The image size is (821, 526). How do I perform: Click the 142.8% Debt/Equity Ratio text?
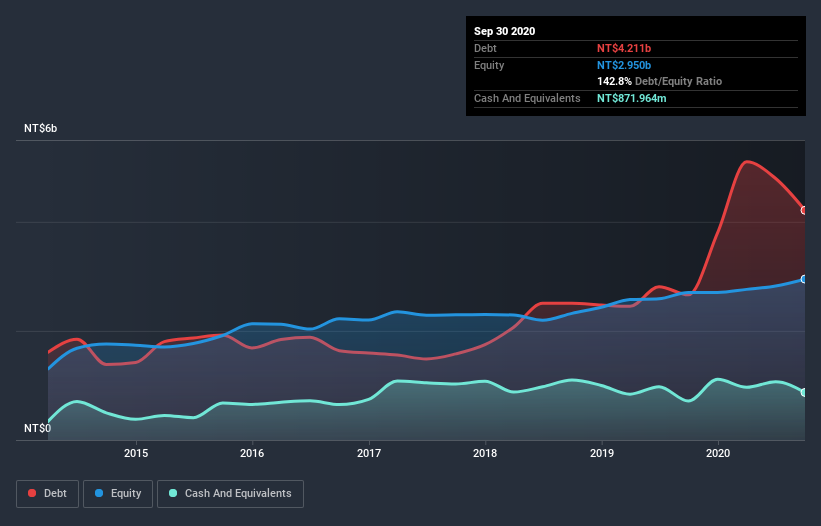(660, 82)
